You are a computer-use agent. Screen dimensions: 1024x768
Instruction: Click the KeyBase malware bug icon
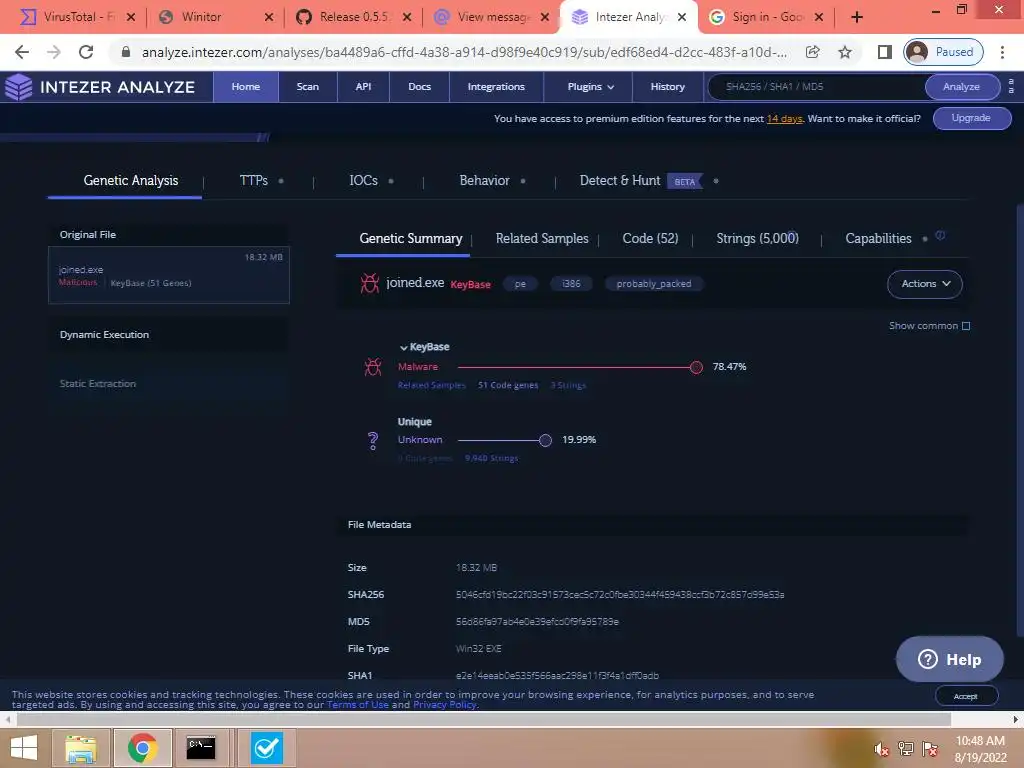[x=373, y=367]
